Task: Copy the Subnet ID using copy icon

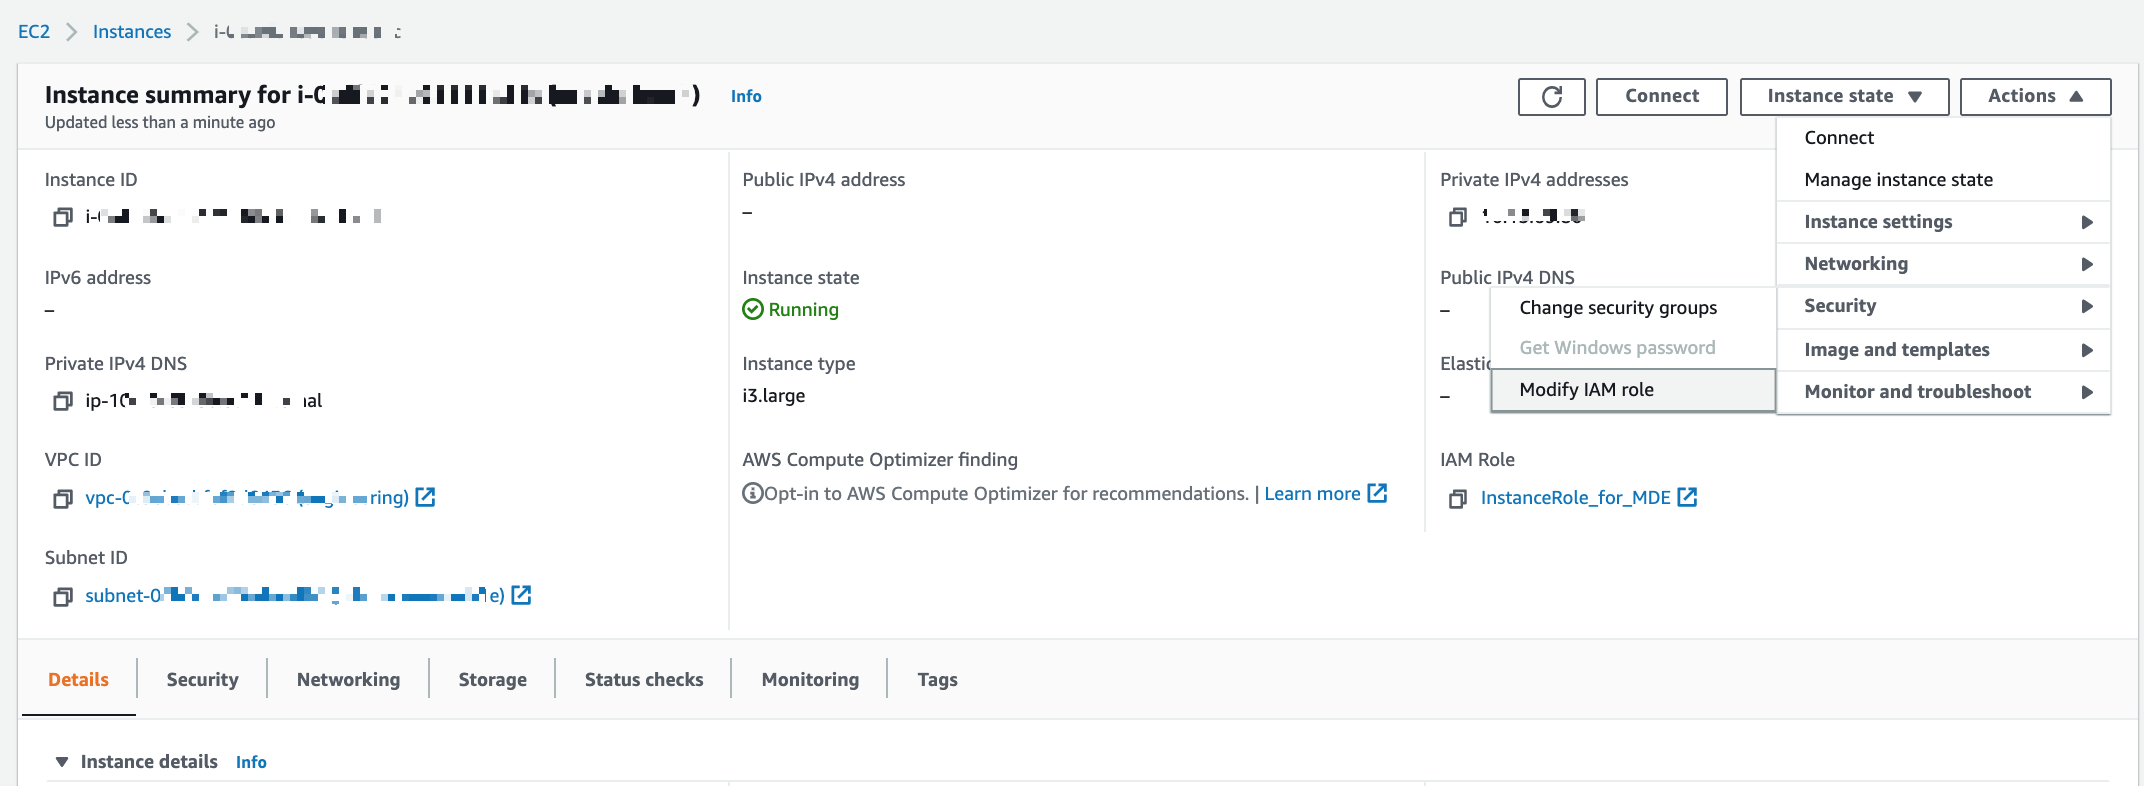Action: (63, 596)
